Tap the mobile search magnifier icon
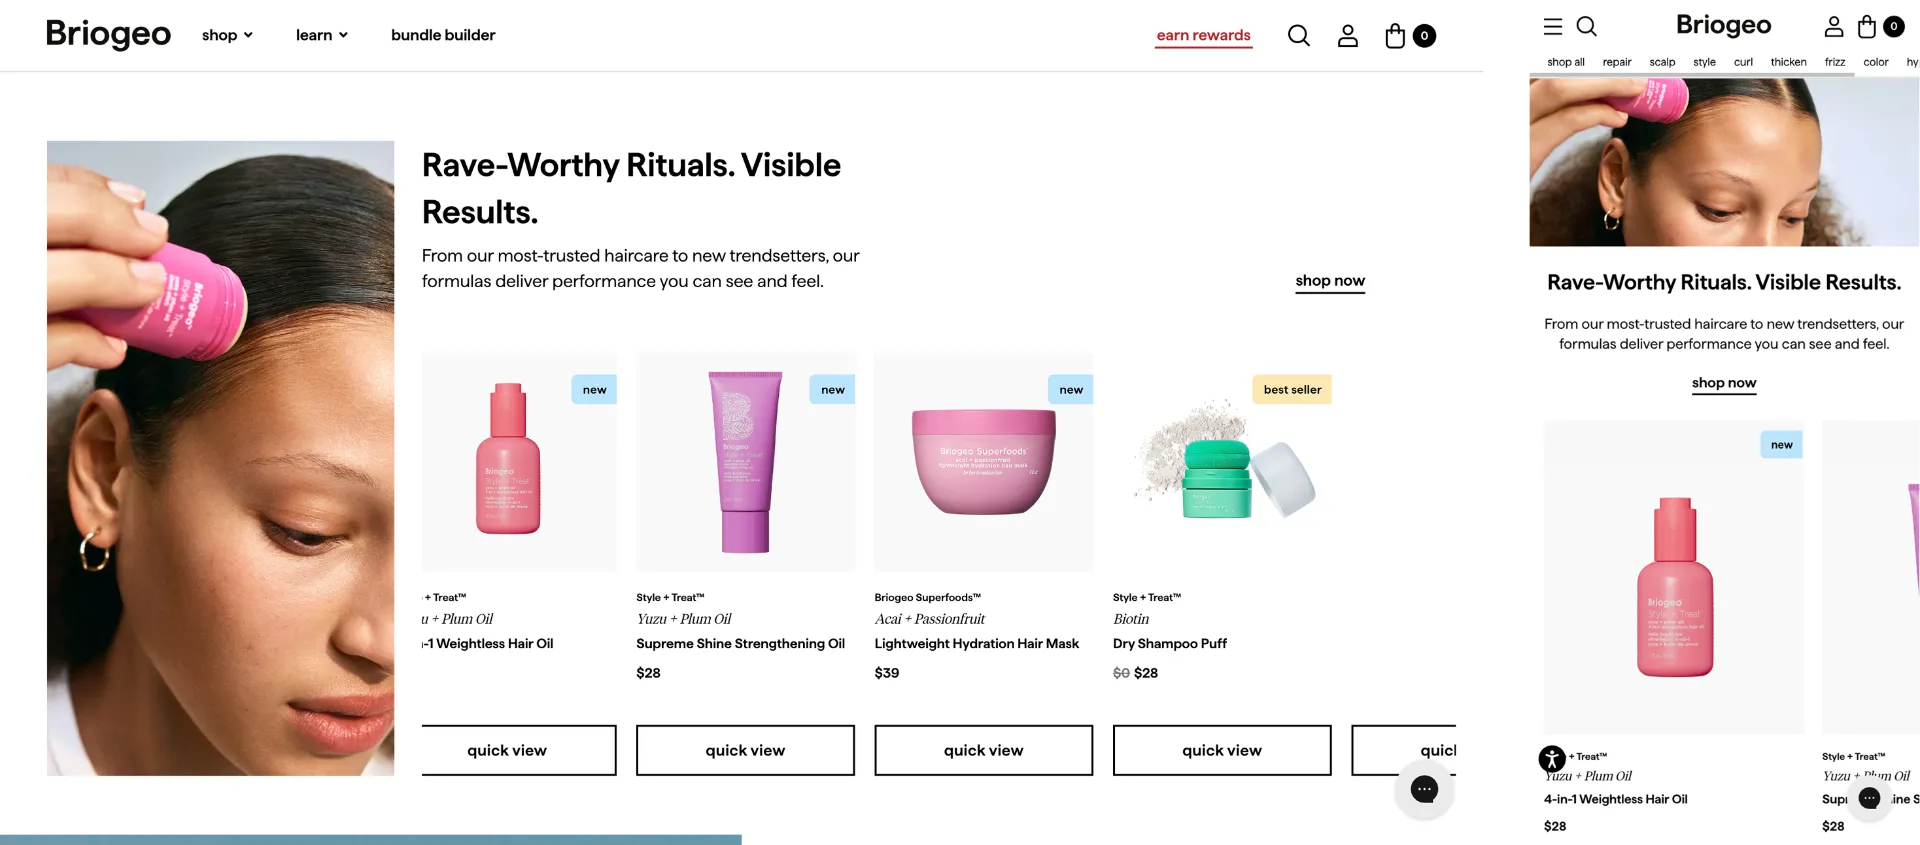Screen dimensions: 1920x845 click(1587, 27)
